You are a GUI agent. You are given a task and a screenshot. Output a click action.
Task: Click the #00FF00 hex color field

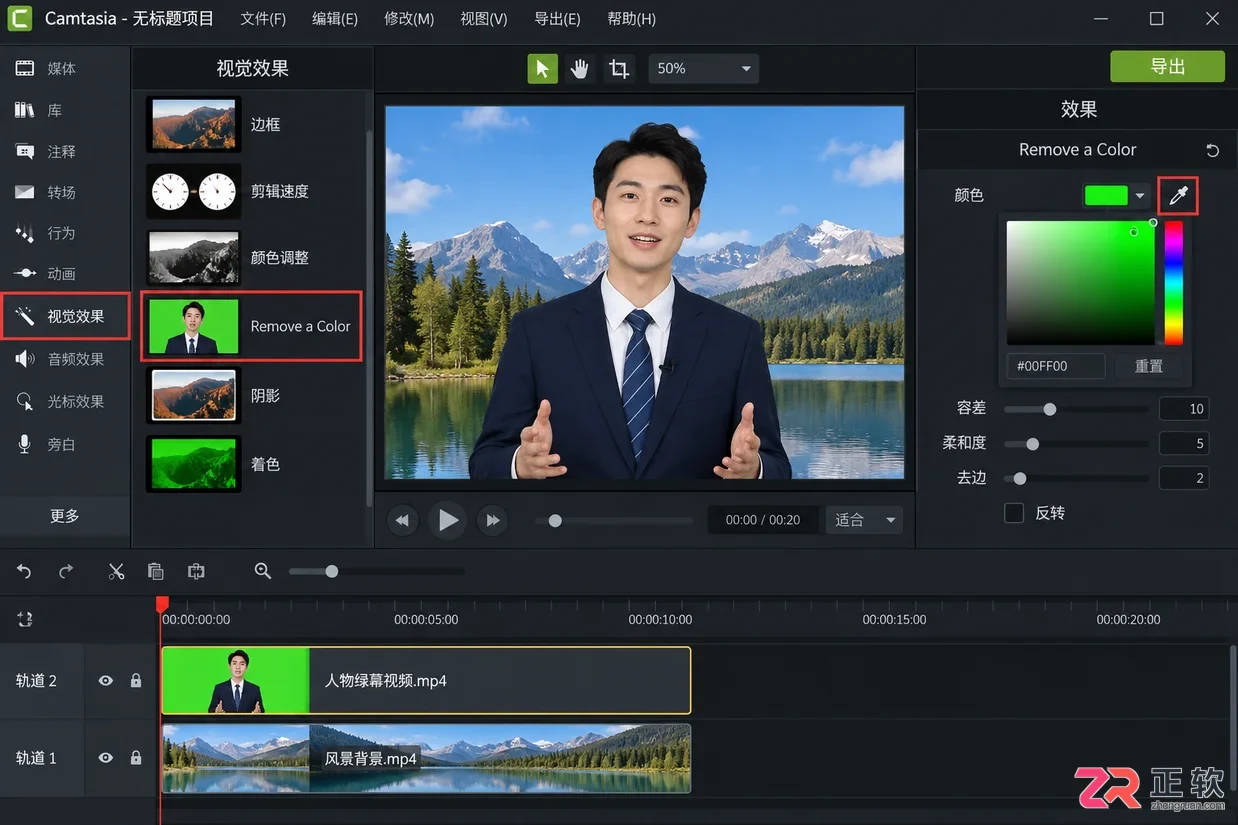(x=1055, y=366)
